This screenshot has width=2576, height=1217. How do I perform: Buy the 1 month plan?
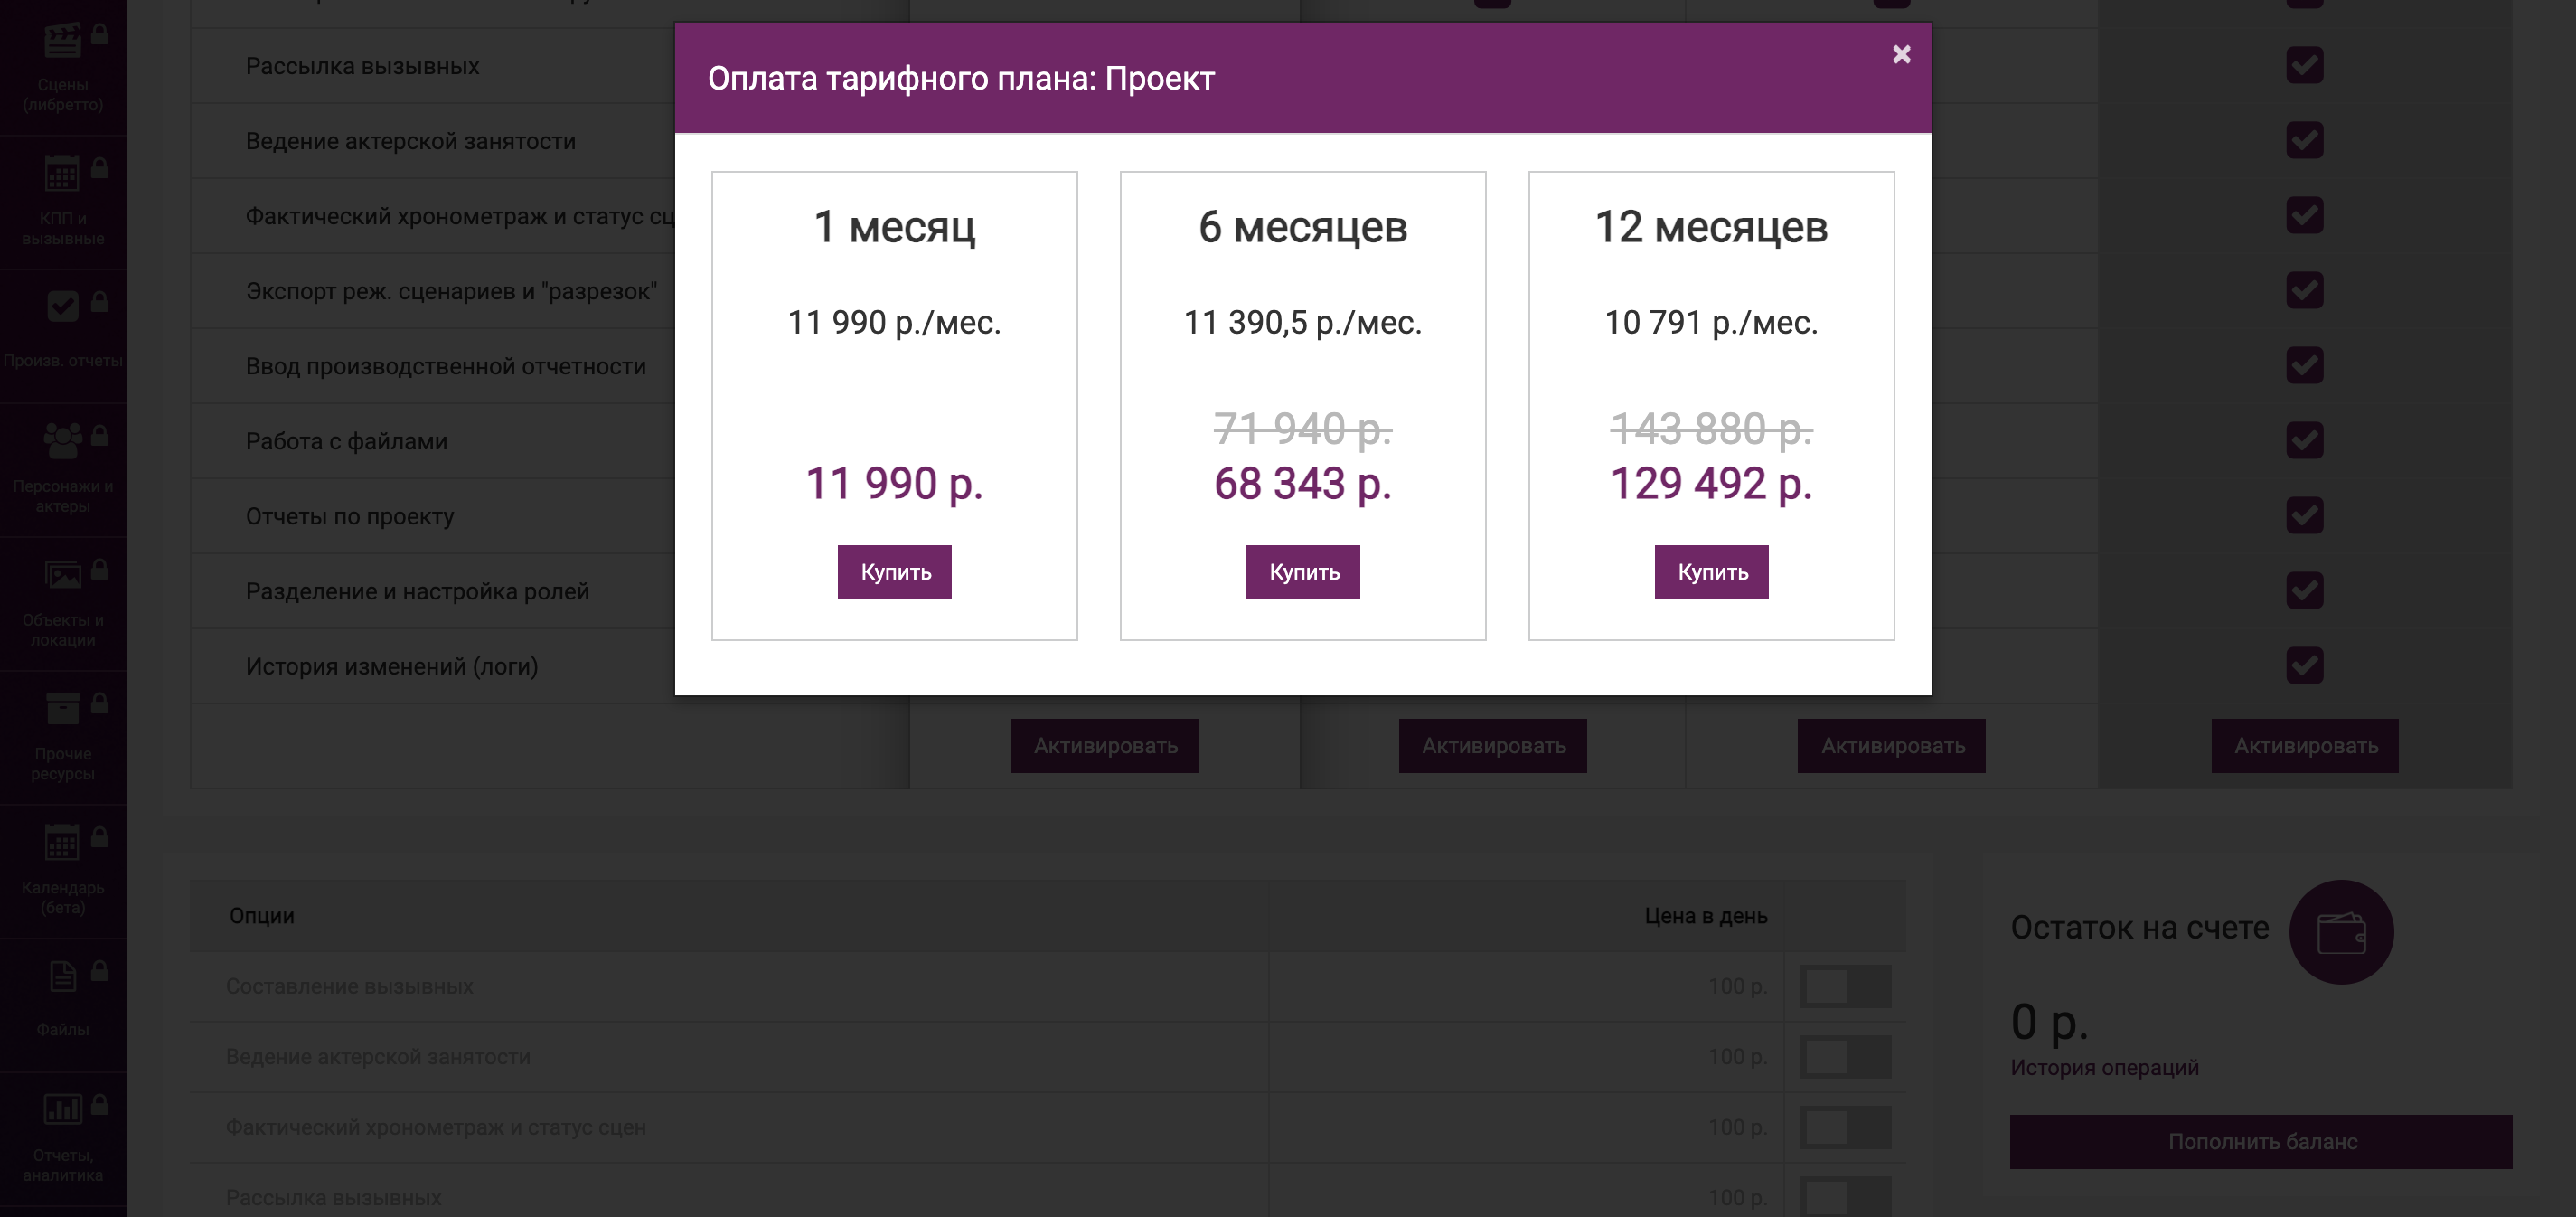click(894, 572)
